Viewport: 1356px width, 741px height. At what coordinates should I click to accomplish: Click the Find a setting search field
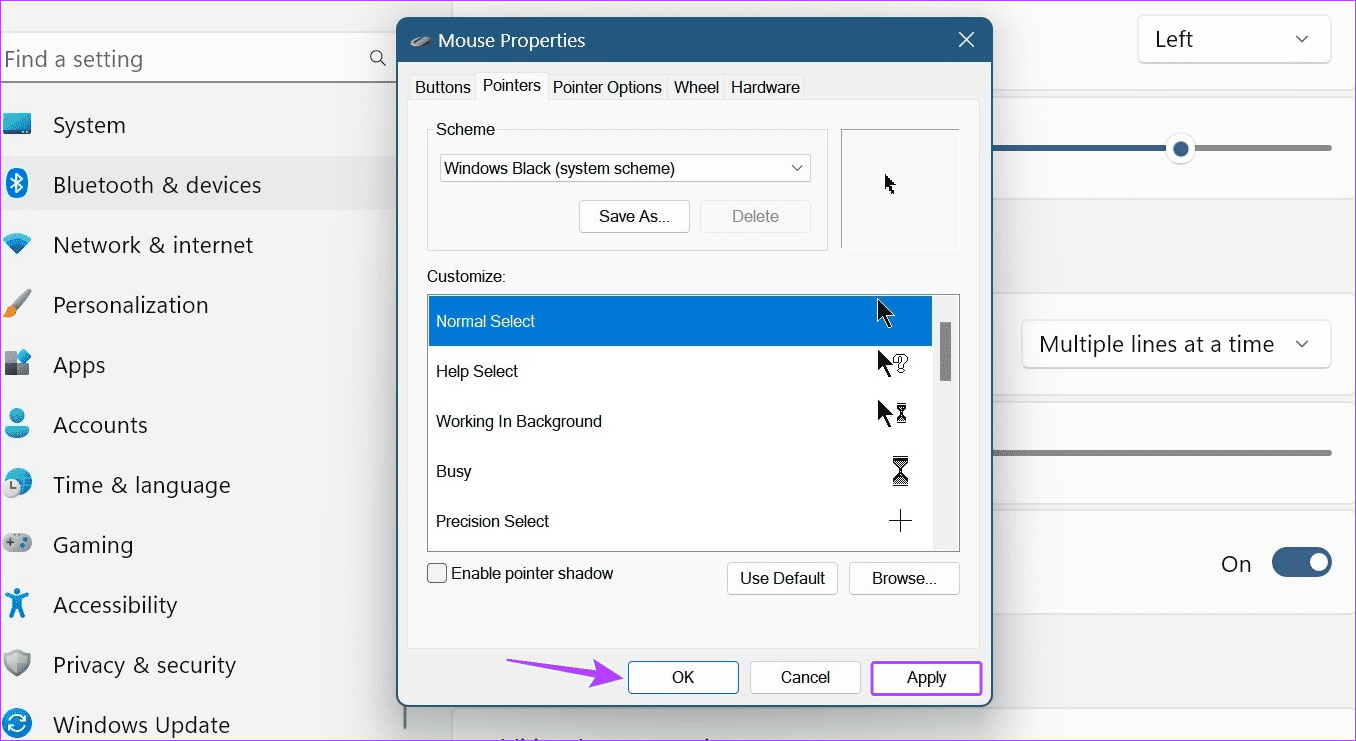click(197, 59)
